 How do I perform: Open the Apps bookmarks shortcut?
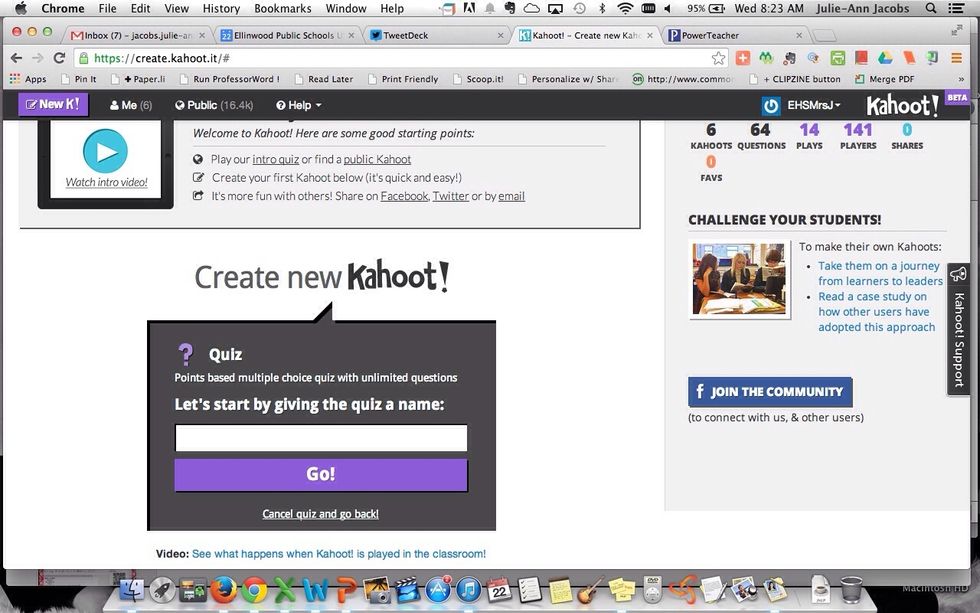pyautogui.click(x=28, y=79)
